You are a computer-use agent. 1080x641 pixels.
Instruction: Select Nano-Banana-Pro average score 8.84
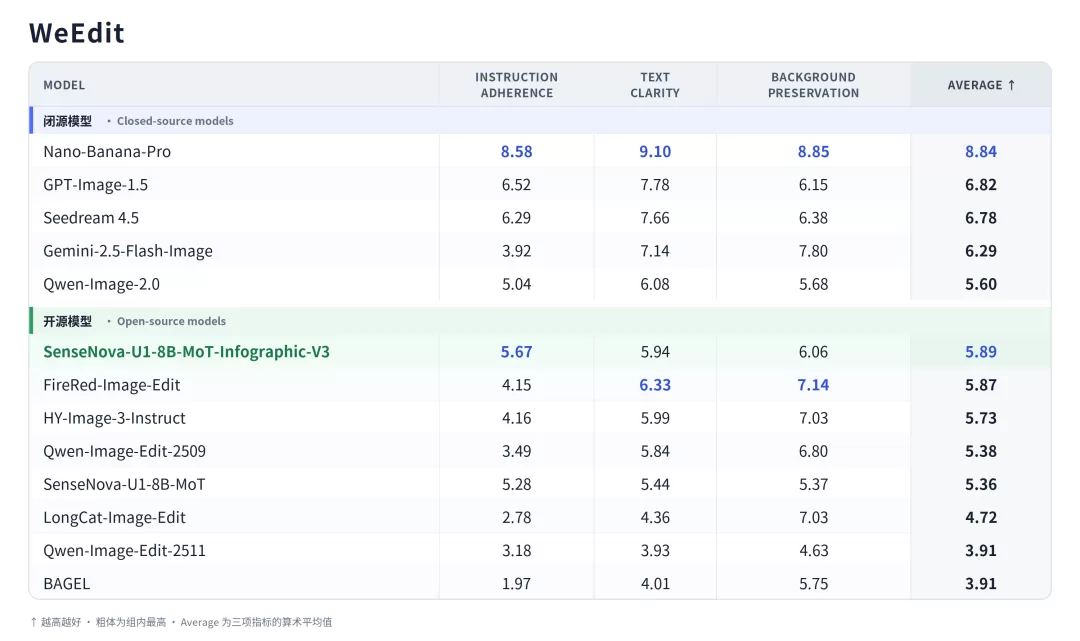(x=980, y=151)
